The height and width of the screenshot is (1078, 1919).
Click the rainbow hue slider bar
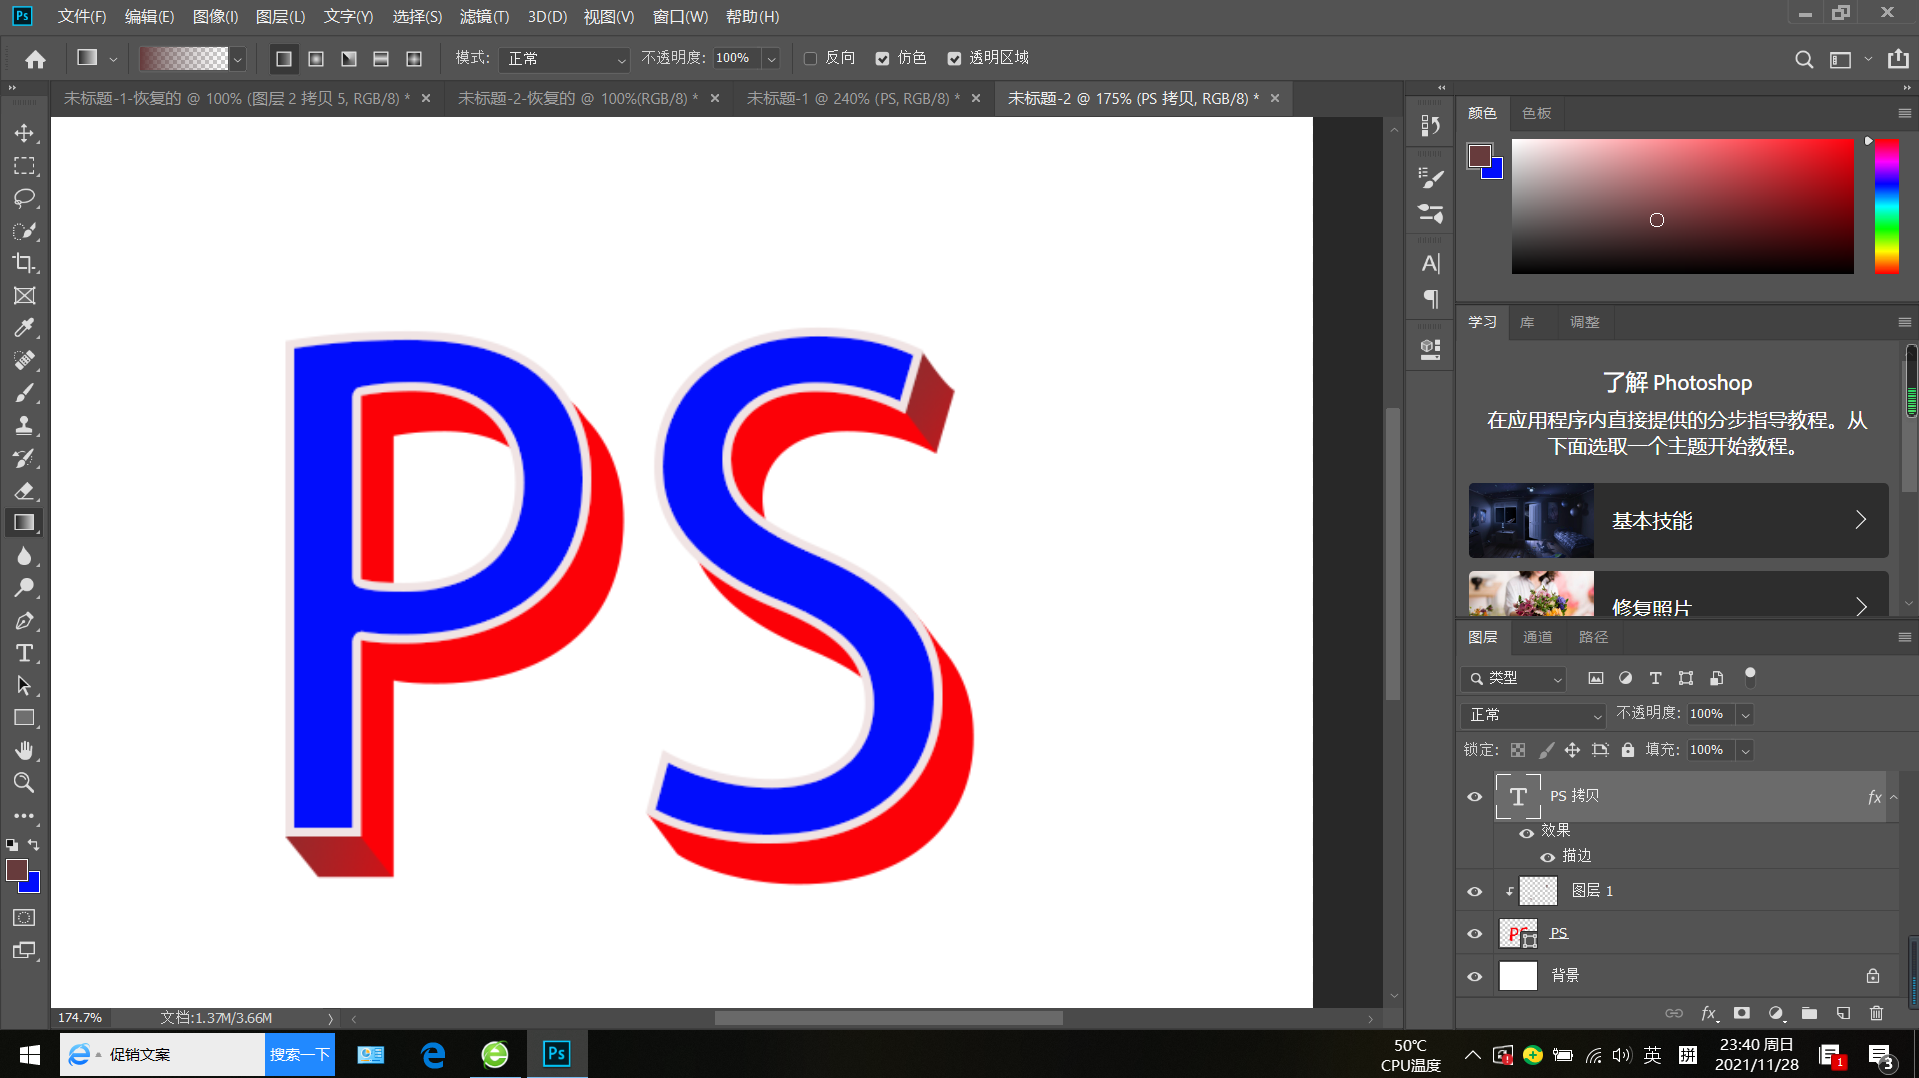point(1886,206)
